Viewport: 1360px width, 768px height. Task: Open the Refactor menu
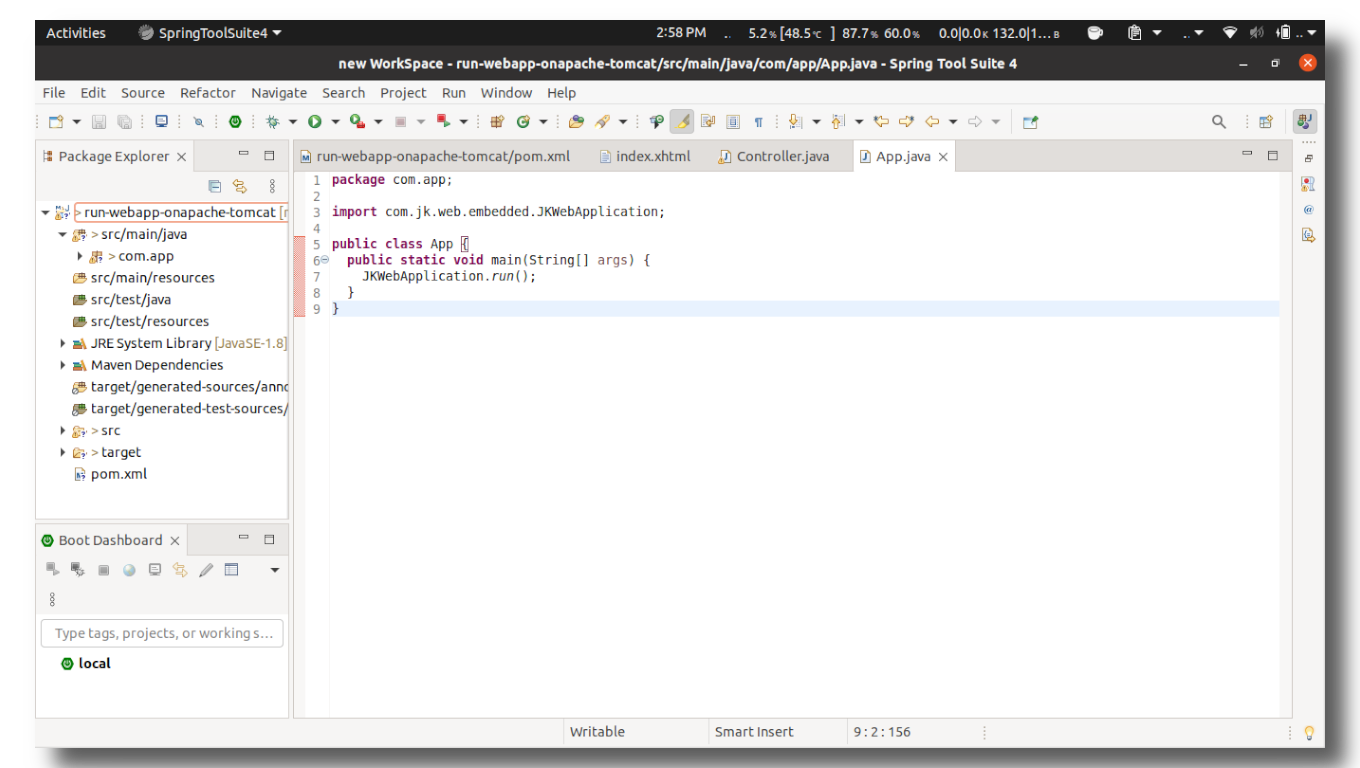click(x=208, y=93)
